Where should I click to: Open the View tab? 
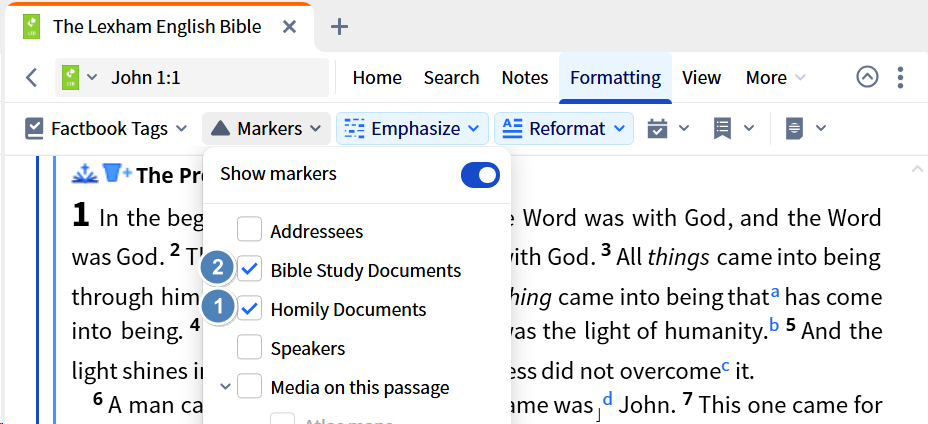tap(701, 78)
